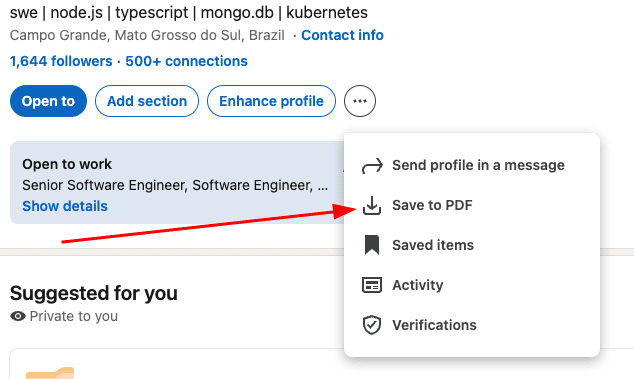
Task: View the 1,644 followers link
Action: click(x=61, y=61)
